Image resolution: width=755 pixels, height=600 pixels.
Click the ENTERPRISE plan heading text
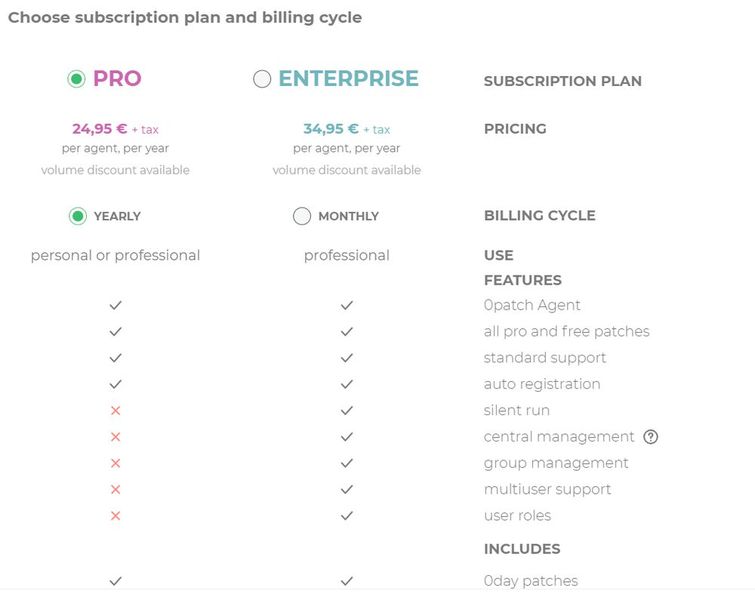point(348,79)
